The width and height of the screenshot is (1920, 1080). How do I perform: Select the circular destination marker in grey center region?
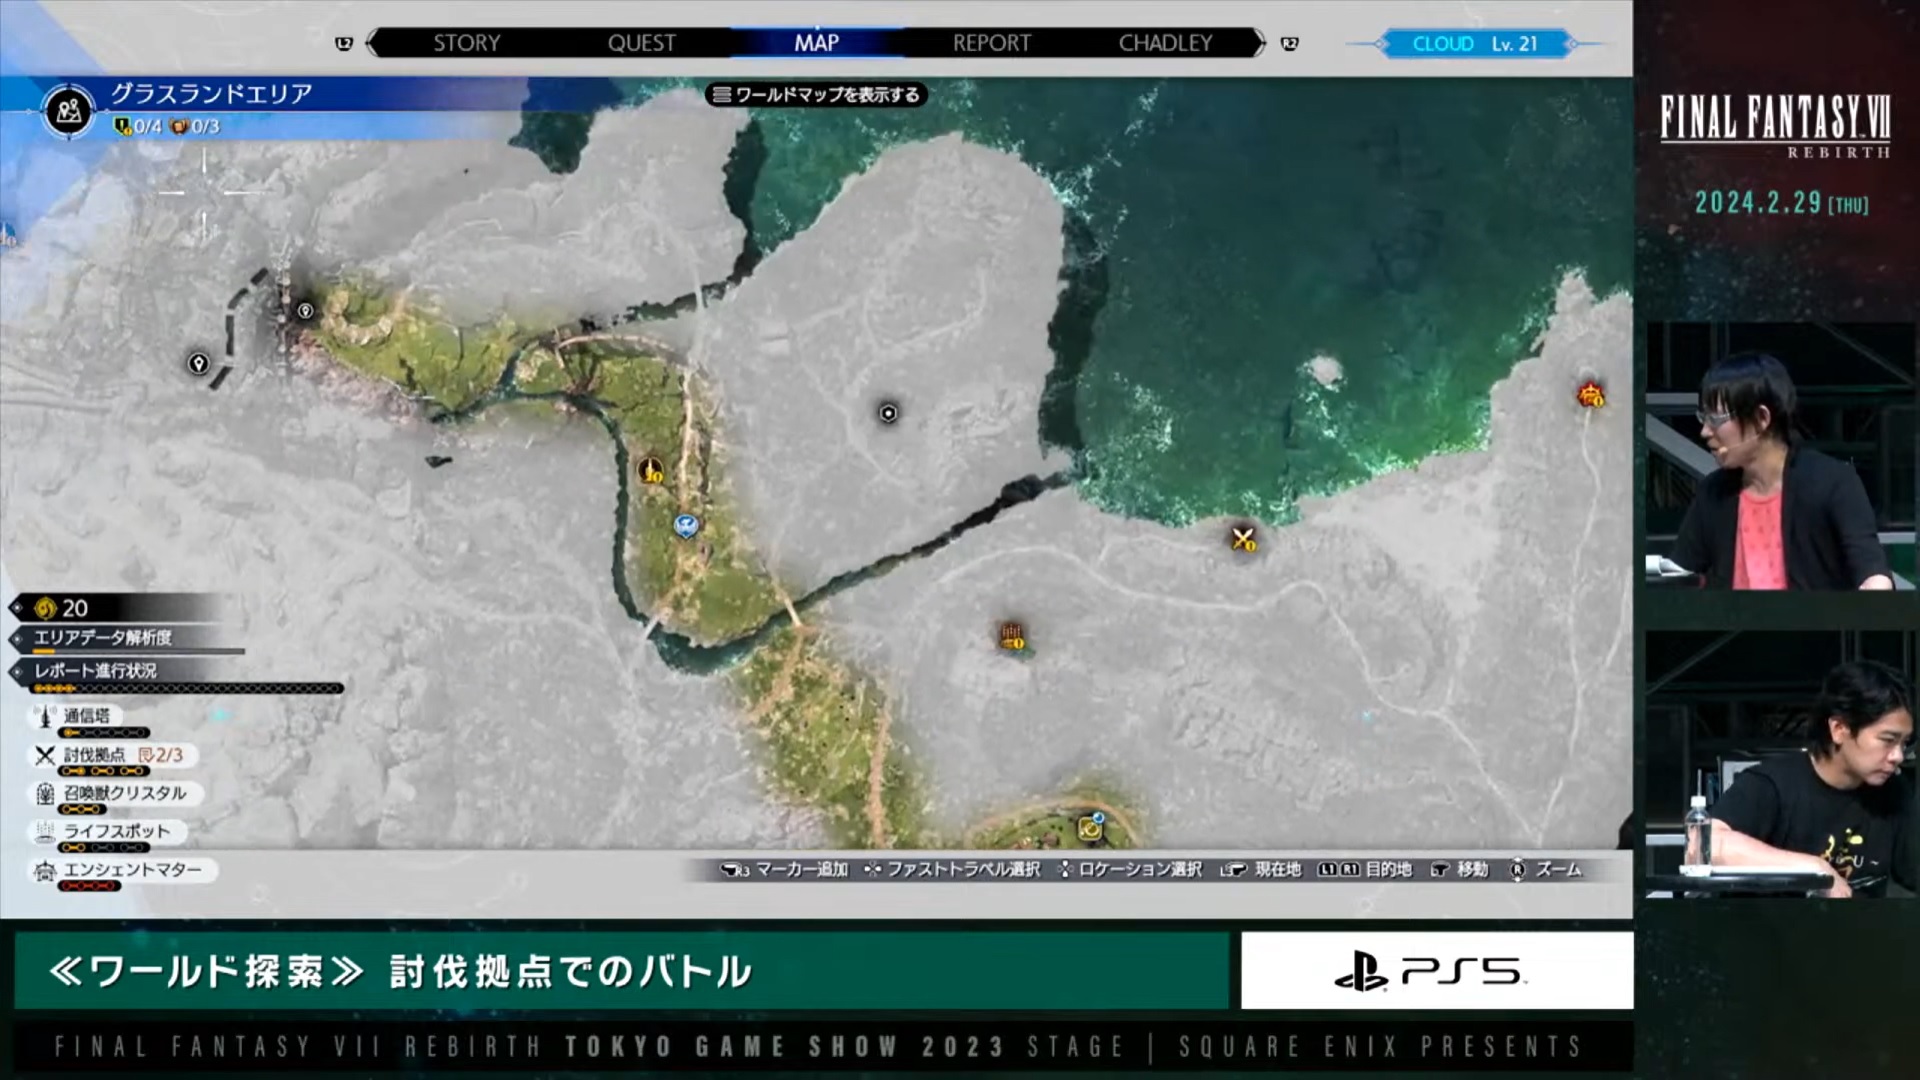point(888,413)
